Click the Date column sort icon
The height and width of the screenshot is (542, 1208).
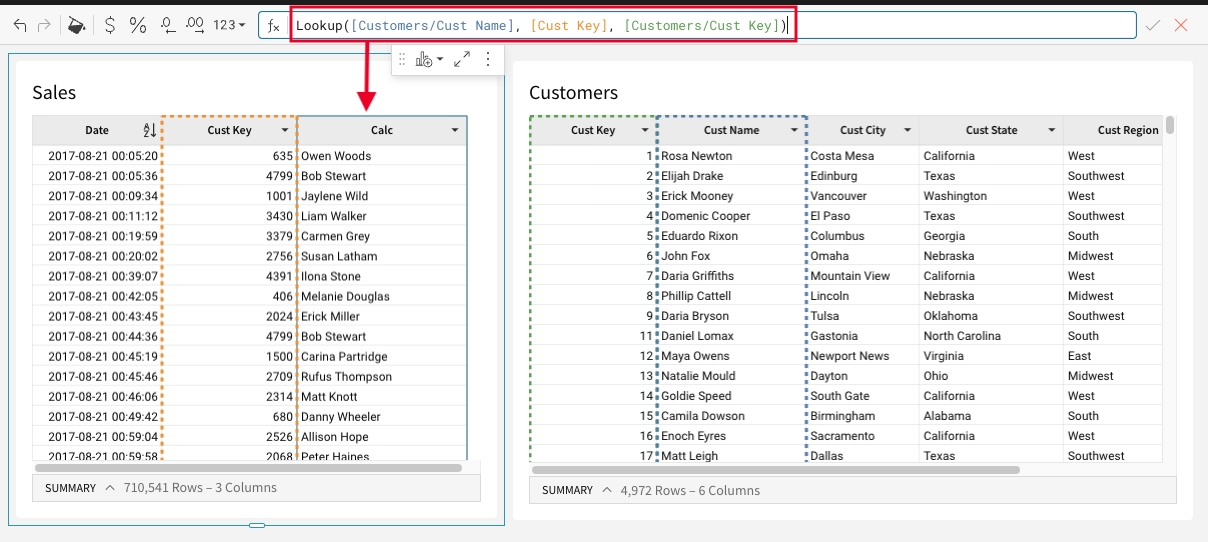(x=149, y=131)
